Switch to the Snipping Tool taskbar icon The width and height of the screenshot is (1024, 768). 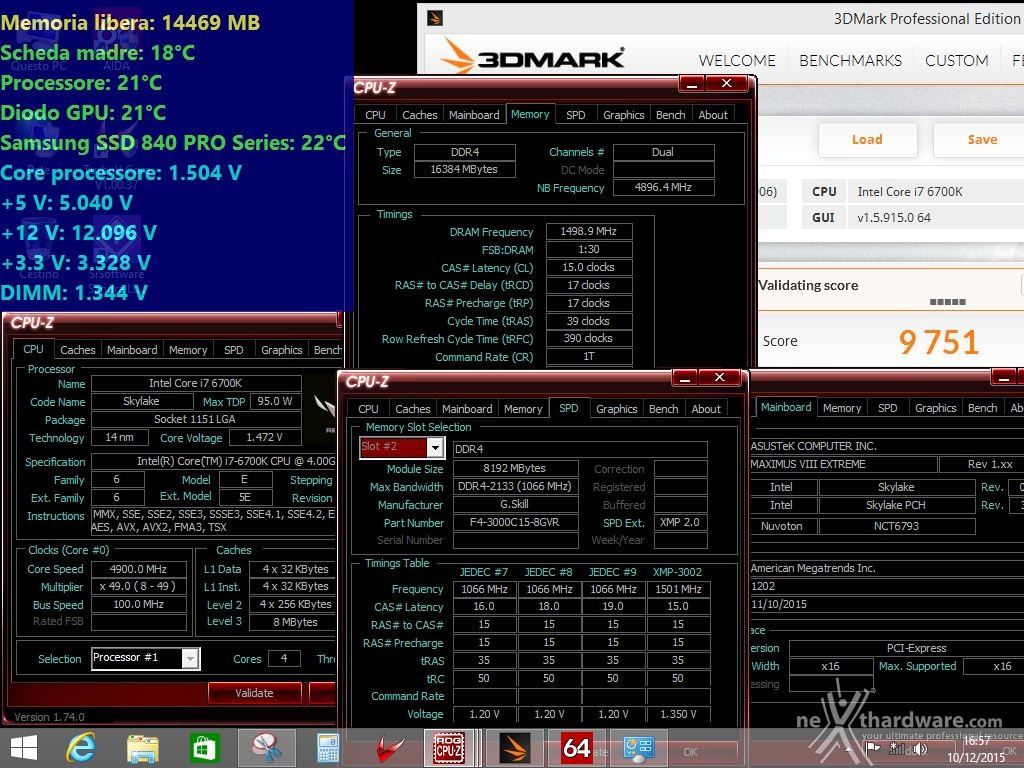coord(266,748)
